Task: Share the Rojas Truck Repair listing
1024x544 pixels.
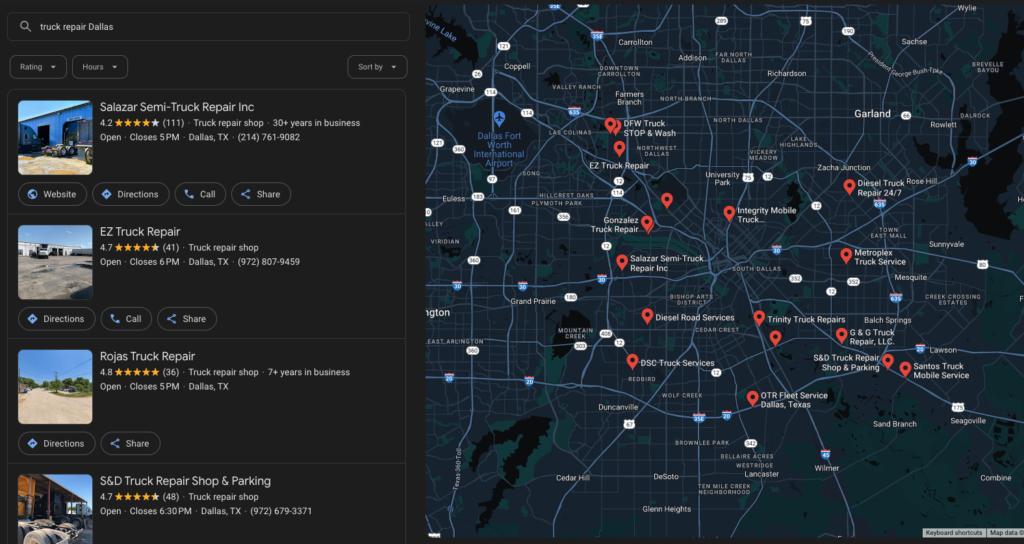Action: coord(130,443)
